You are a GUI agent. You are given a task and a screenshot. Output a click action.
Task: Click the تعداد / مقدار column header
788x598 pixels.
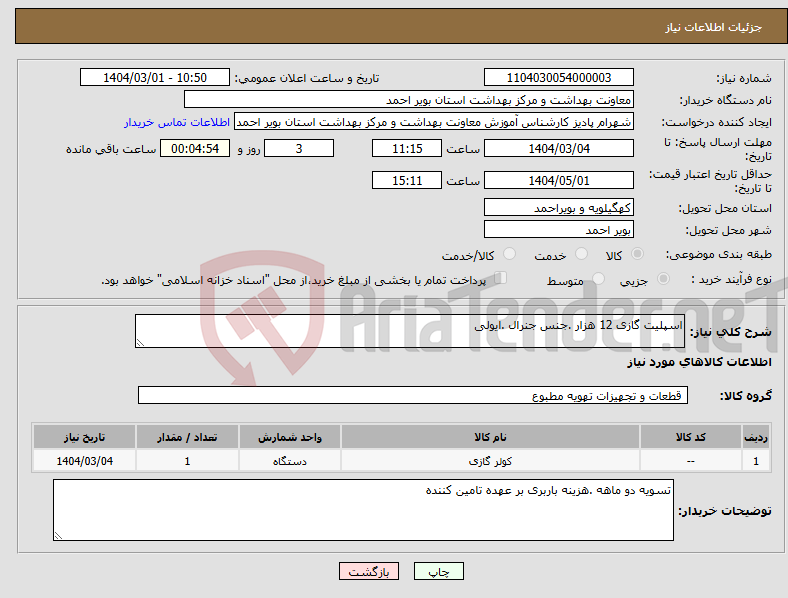pos(187,437)
